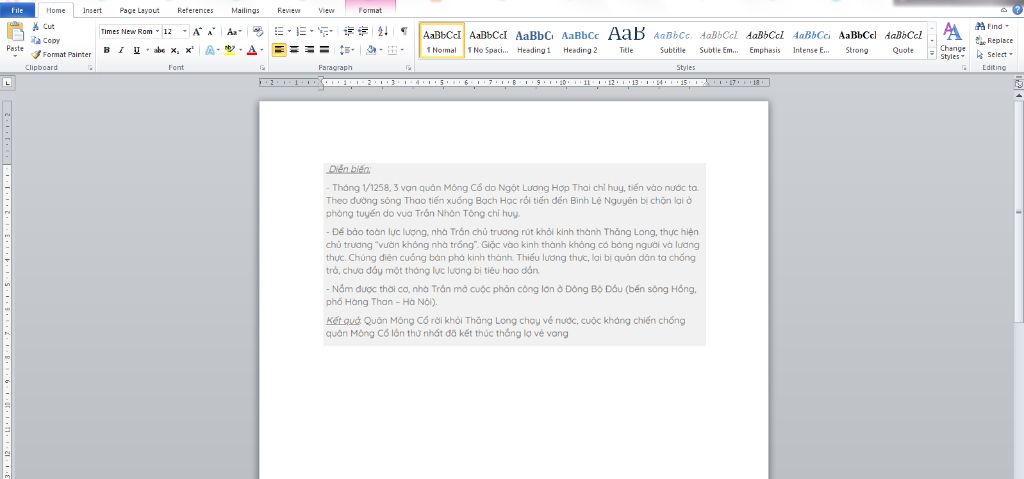Justify the paragraph text

coord(325,50)
